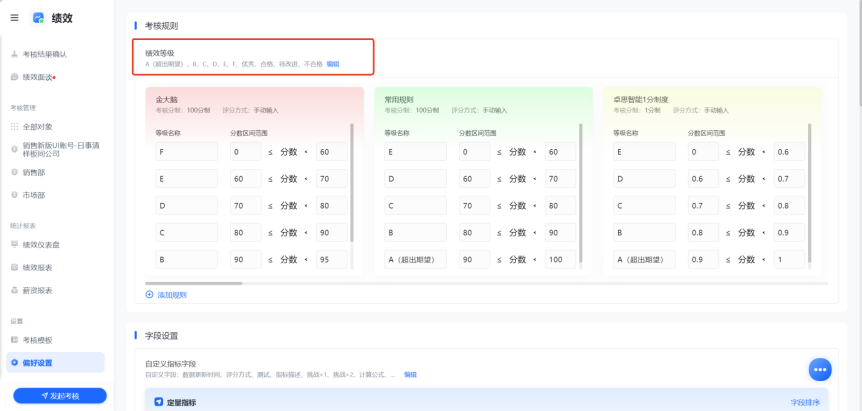This screenshot has height=411, width=862.
Task: Click the 自定义指标字段 label
Action: click(170, 364)
